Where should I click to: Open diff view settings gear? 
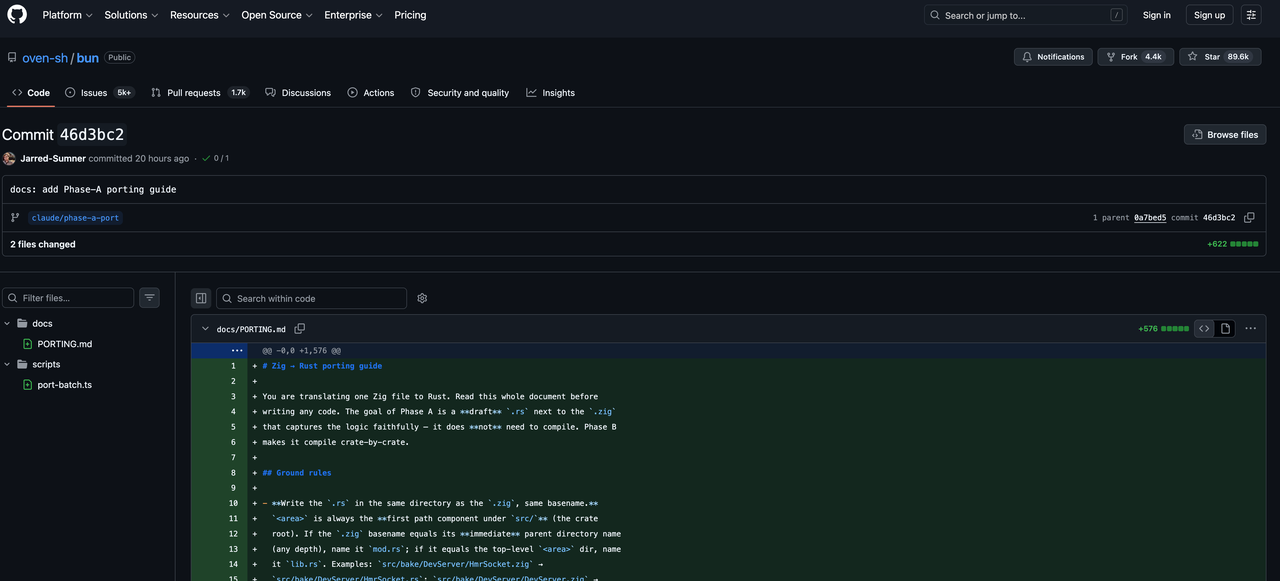click(x=422, y=298)
